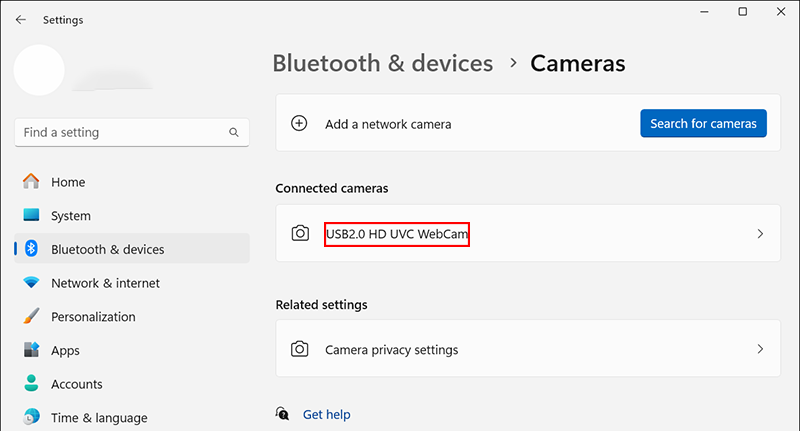The height and width of the screenshot is (431, 800).
Task: Click the Personalization paintbrush icon
Action: (x=31, y=317)
